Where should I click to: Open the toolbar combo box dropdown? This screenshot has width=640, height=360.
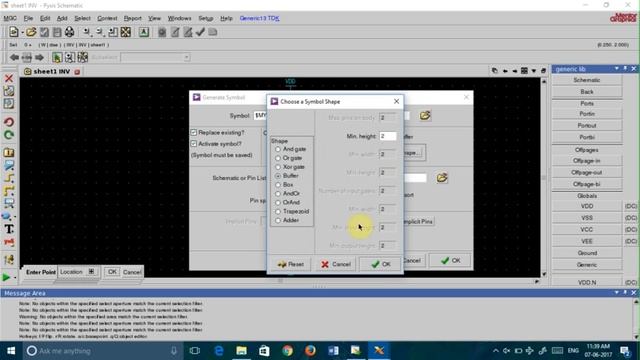pos(186,58)
